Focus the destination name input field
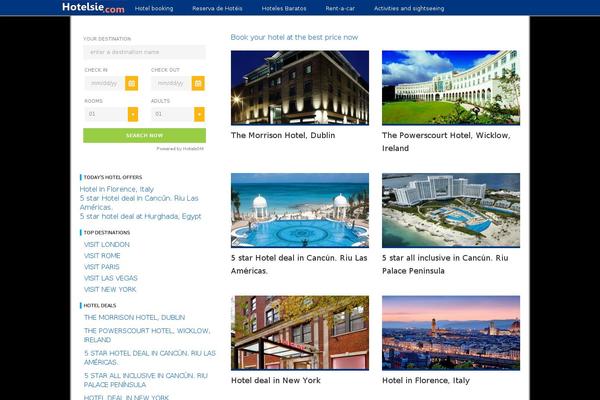This screenshot has width=600, height=400. (145, 52)
